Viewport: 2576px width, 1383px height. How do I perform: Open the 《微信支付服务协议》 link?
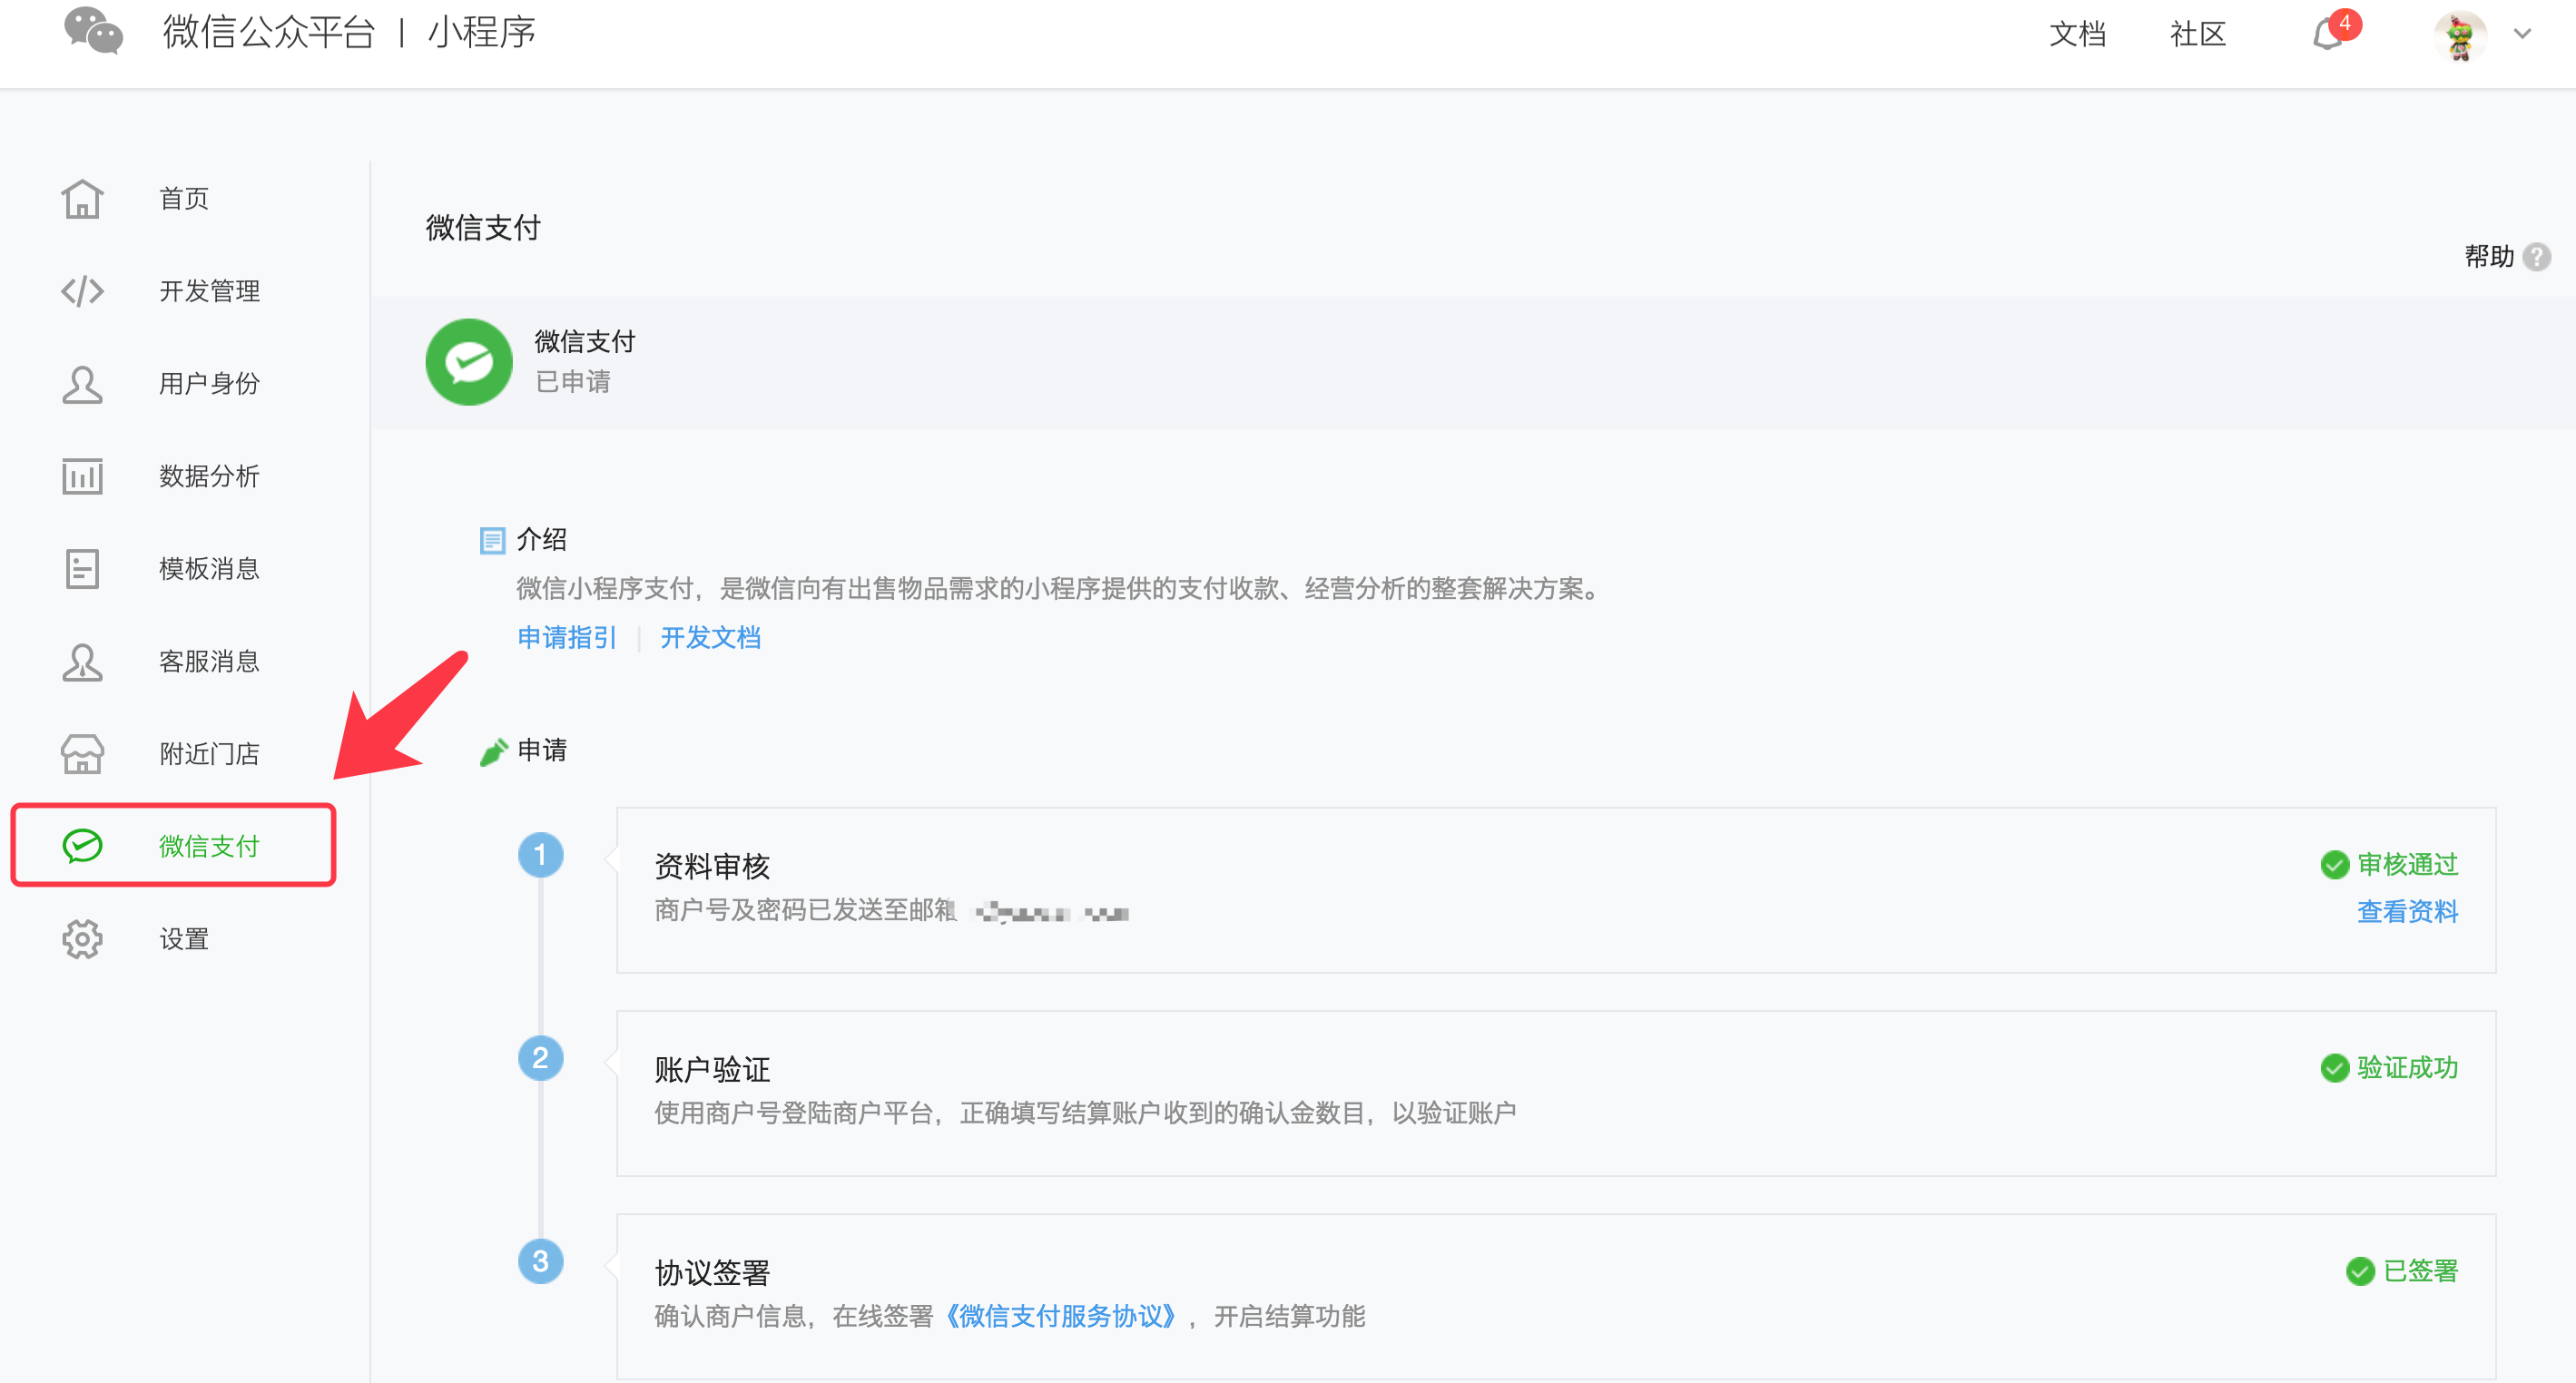(1060, 1315)
